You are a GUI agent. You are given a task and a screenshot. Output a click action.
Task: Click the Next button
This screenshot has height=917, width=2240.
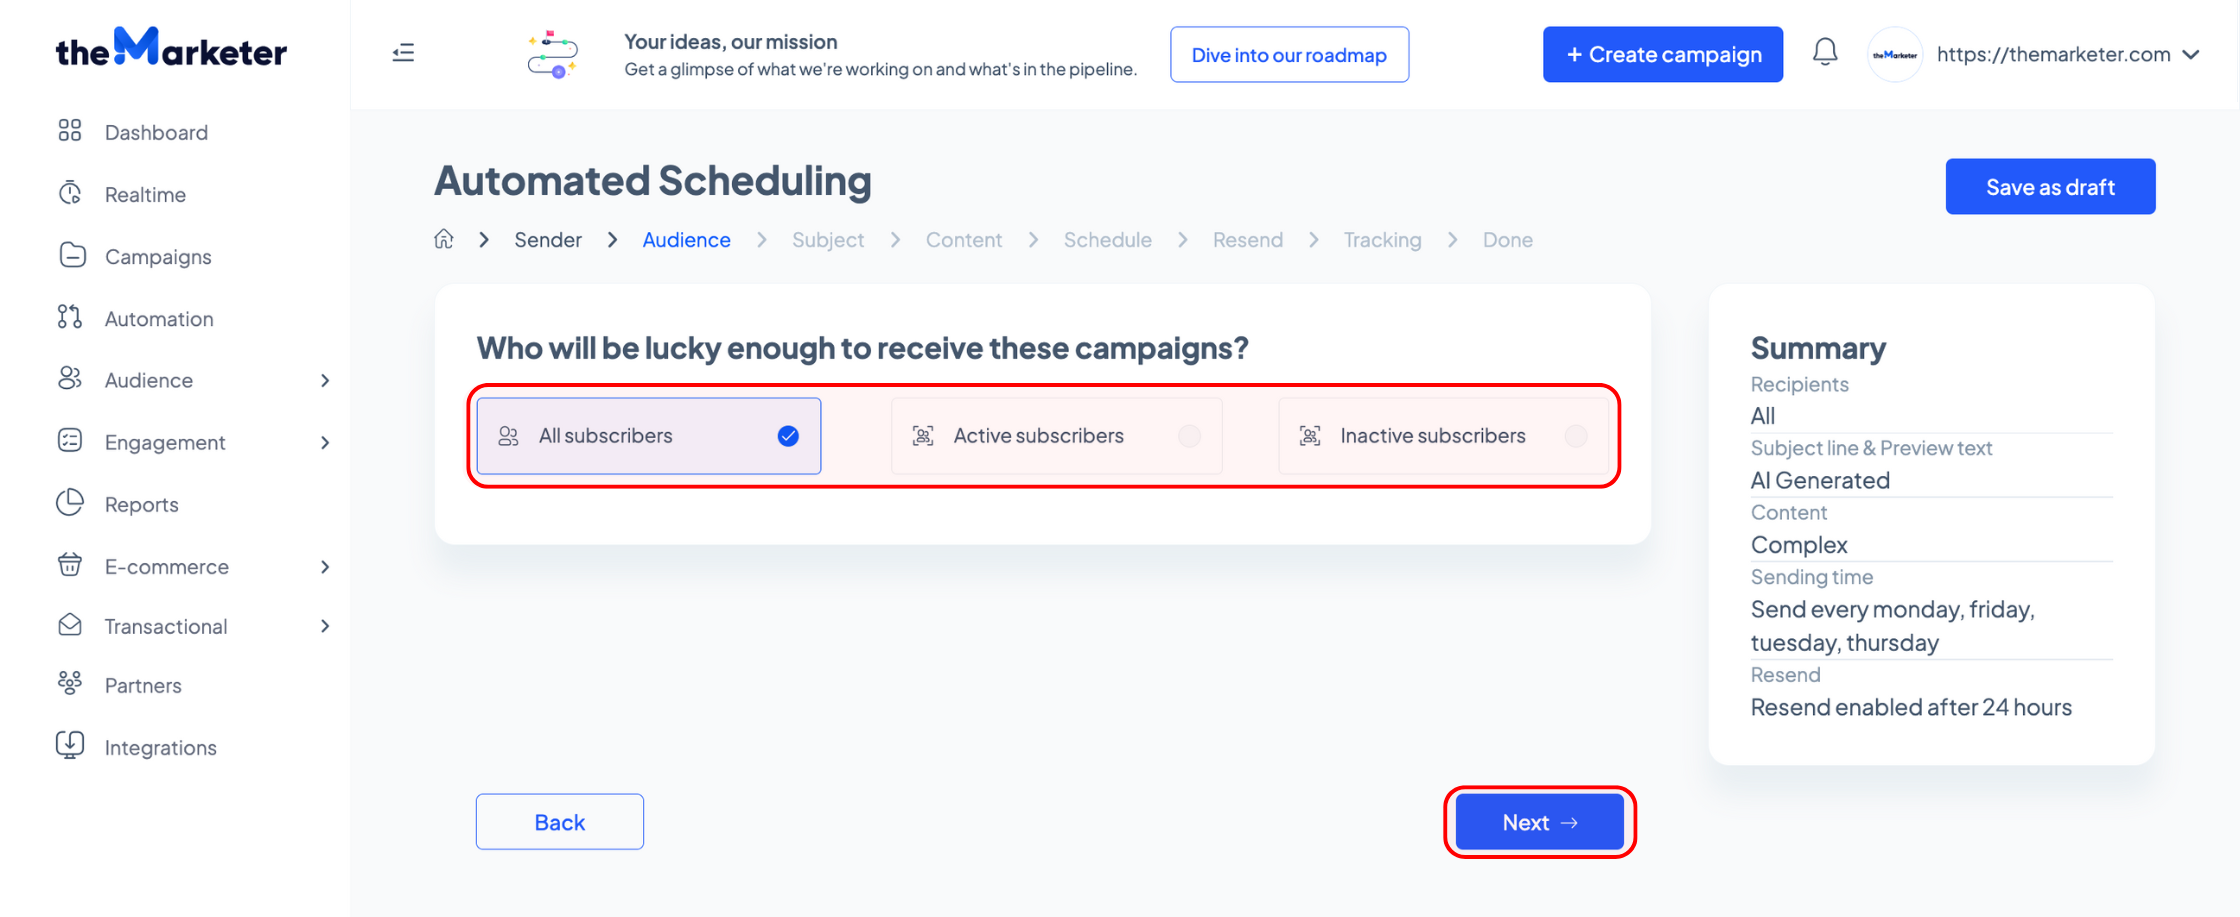[x=1539, y=822]
